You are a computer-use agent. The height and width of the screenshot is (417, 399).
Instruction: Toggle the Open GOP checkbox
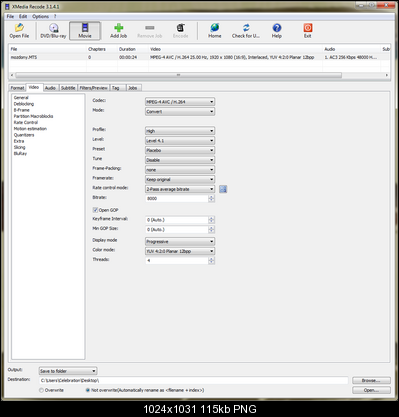click(95, 210)
